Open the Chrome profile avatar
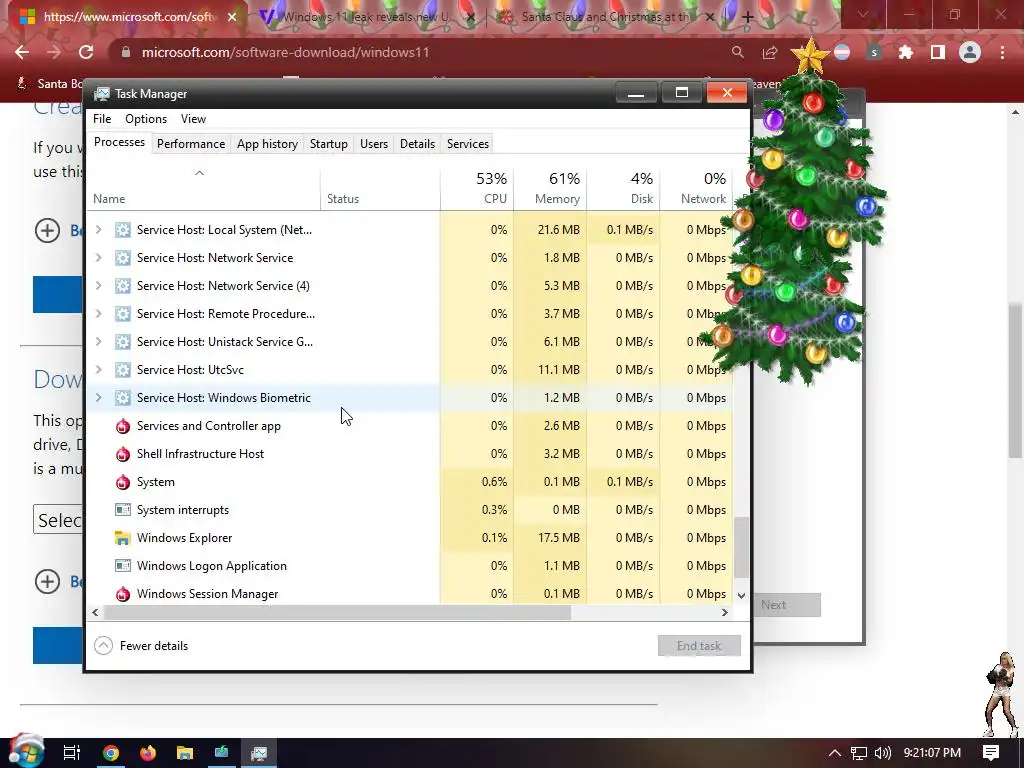The image size is (1024, 768). [970, 52]
